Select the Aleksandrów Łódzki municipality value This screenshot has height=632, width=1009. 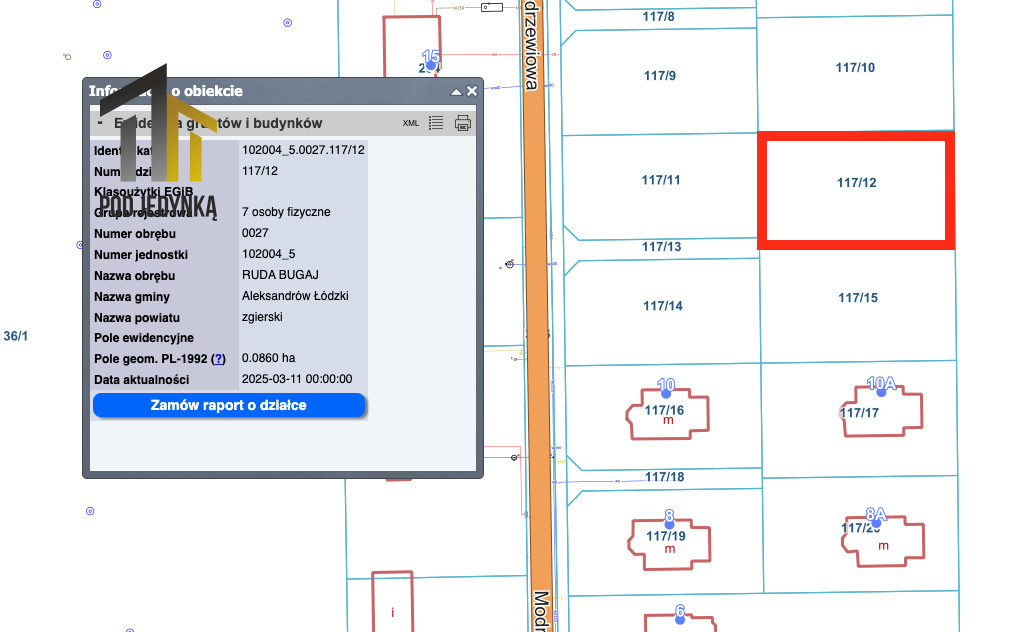pyautogui.click(x=295, y=296)
